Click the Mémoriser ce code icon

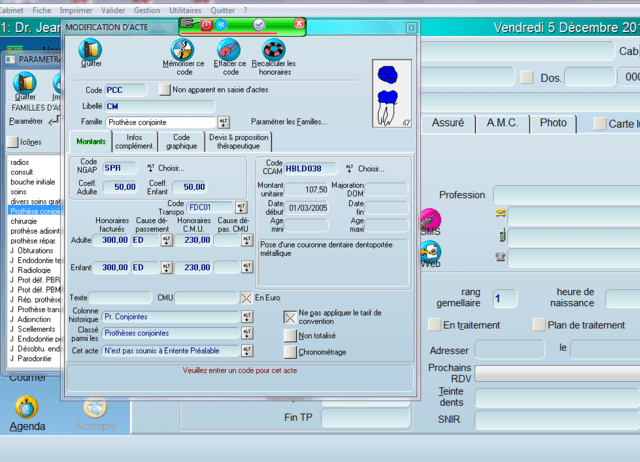(181, 49)
